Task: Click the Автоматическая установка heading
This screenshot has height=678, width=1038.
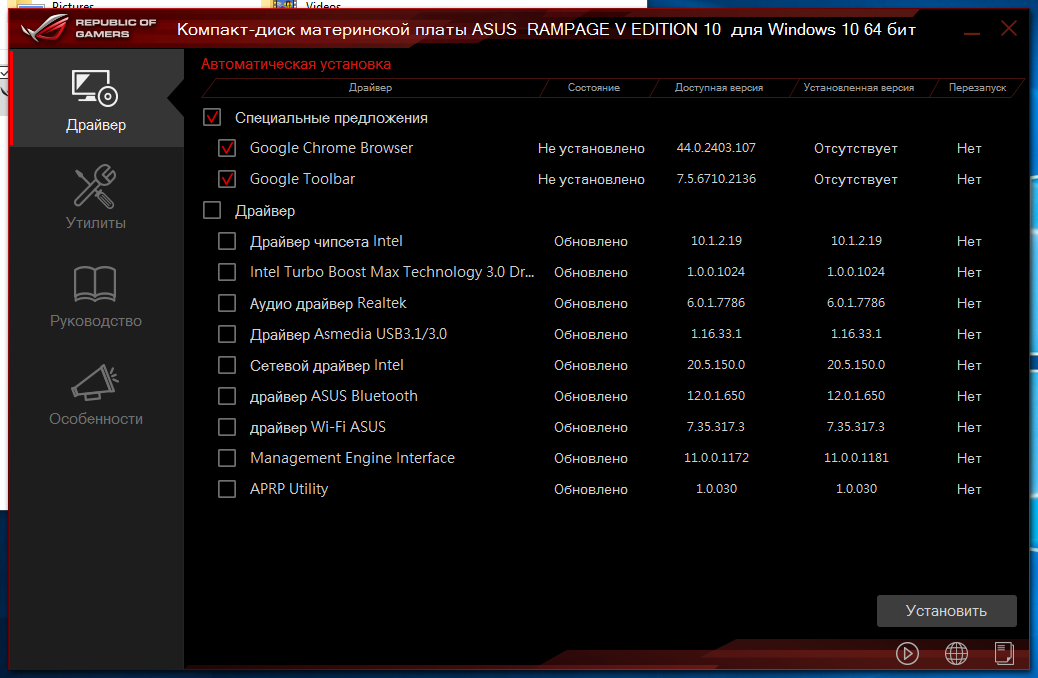Action: click(x=296, y=64)
